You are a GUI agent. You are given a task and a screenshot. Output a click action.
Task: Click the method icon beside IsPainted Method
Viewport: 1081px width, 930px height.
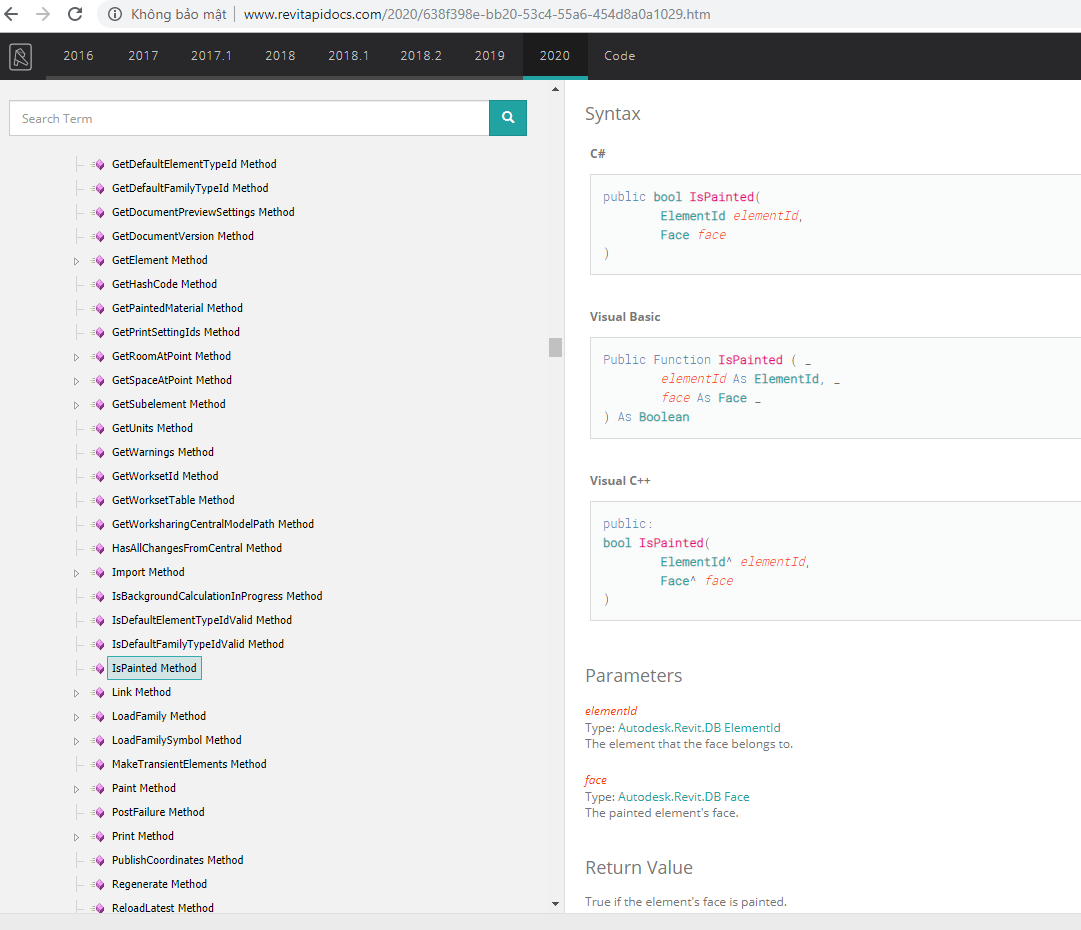98,668
